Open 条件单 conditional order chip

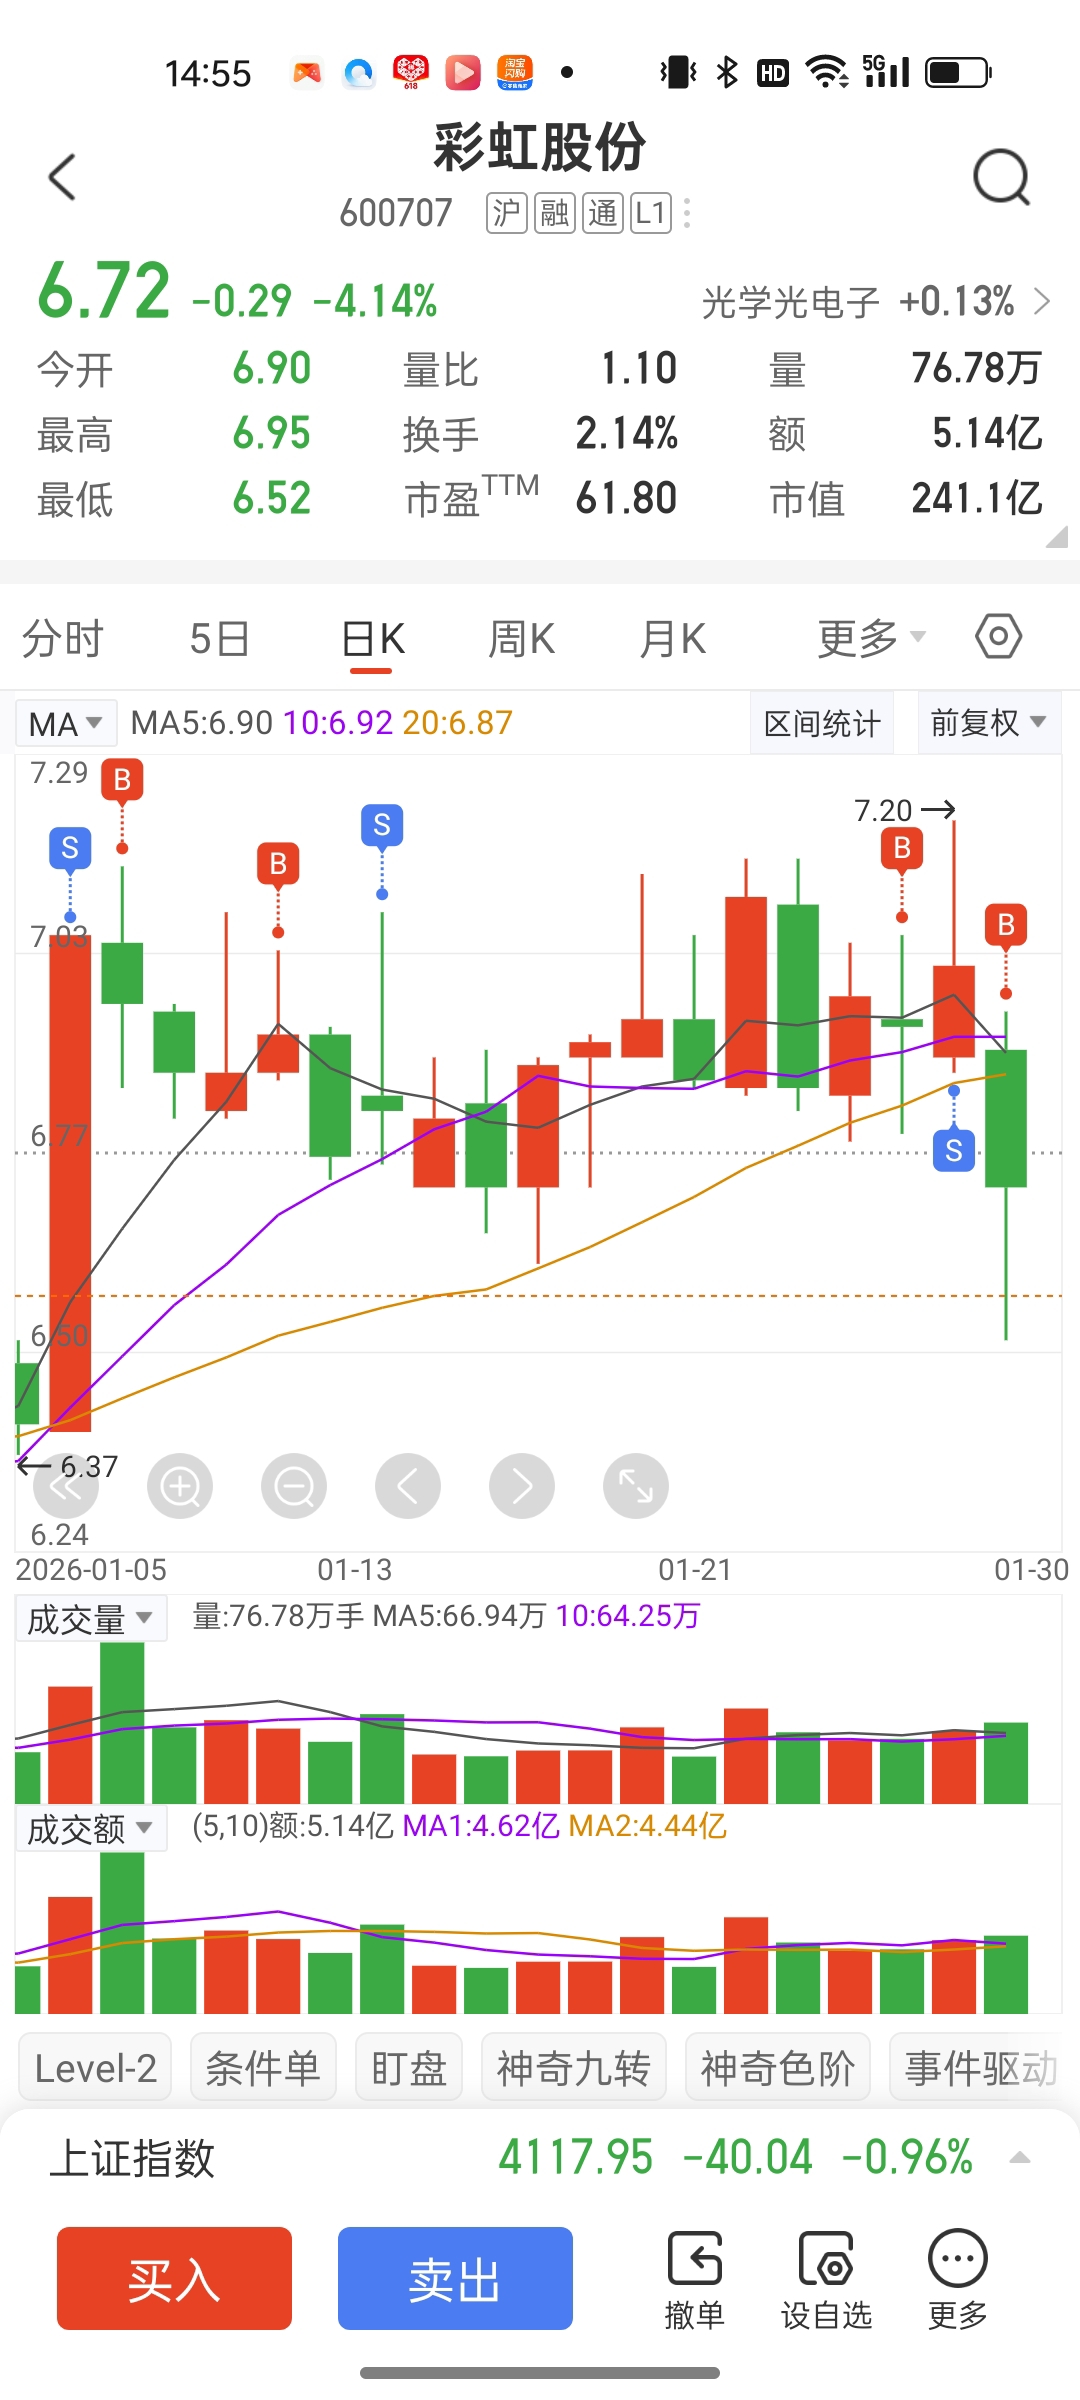coord(263,2068)
